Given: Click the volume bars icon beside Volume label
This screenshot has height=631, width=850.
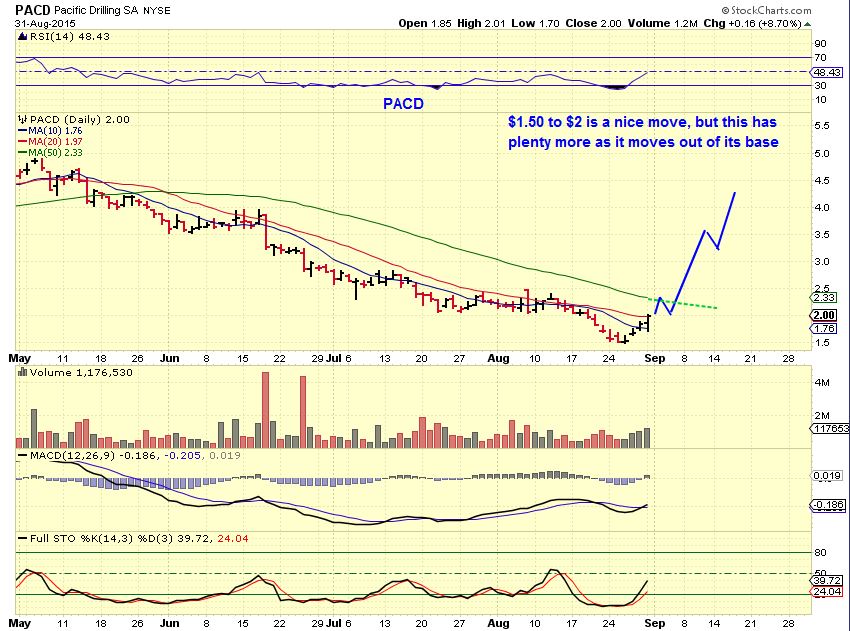Looking at the screenshot, I should tap(23, 372).
